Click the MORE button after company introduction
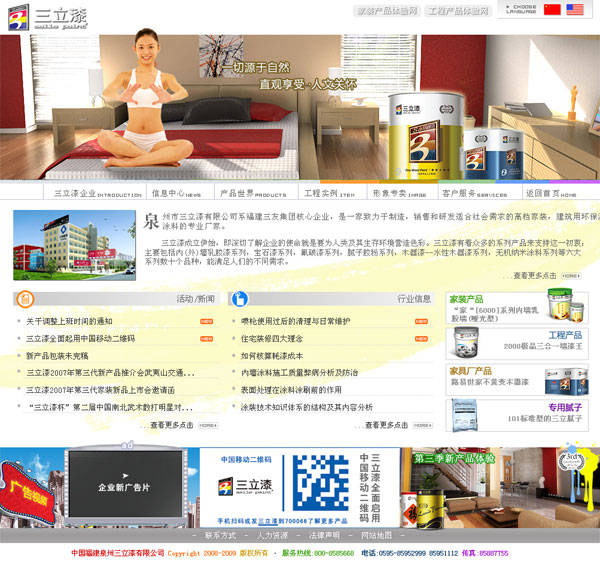Image resolution: width=600 pixels, height=561 pixels. [x=571, y=276]
